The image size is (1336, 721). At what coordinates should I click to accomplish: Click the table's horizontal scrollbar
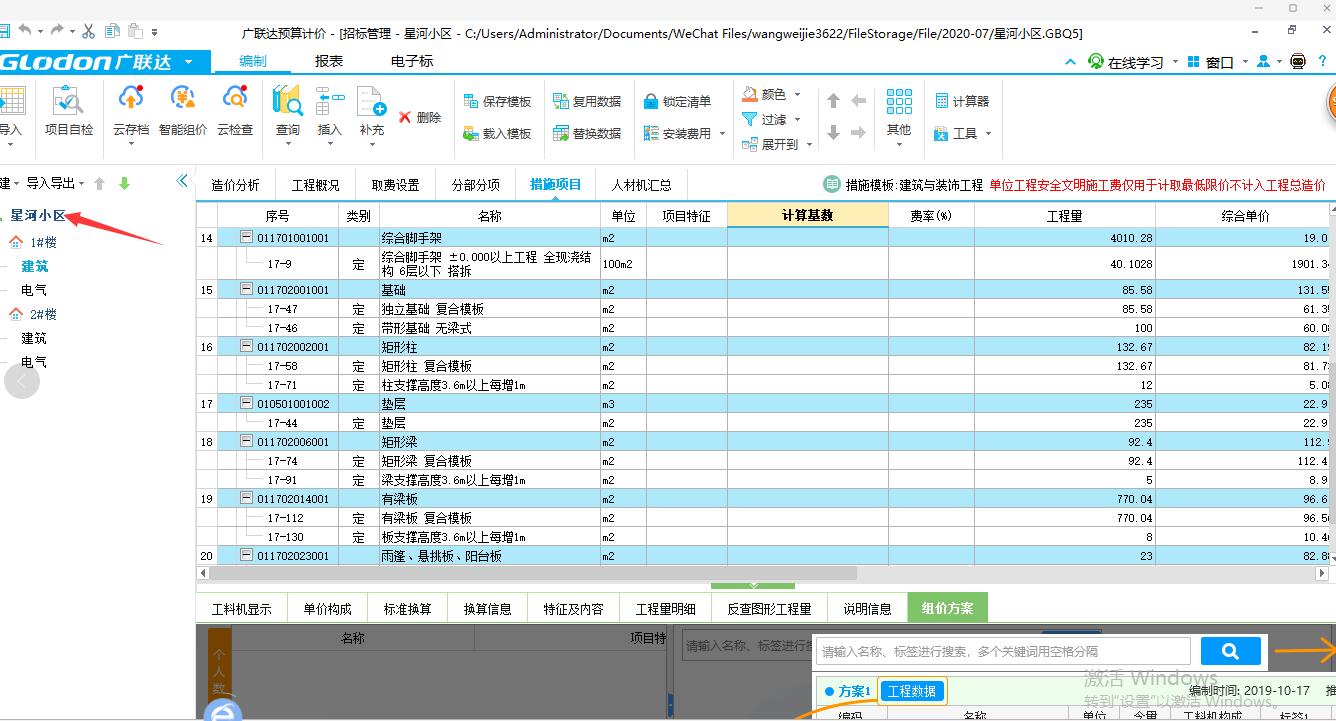click(x=533, y=574)
